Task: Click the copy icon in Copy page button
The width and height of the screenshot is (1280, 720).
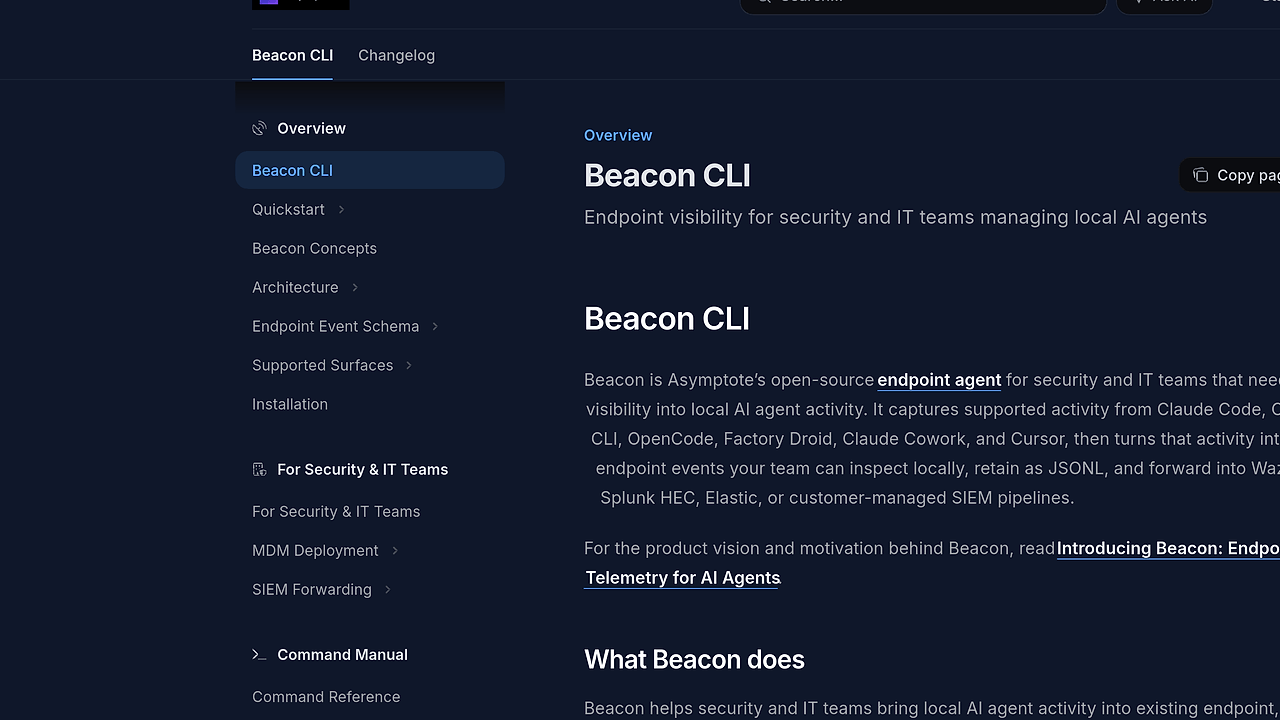Action: coord(1201,175)
